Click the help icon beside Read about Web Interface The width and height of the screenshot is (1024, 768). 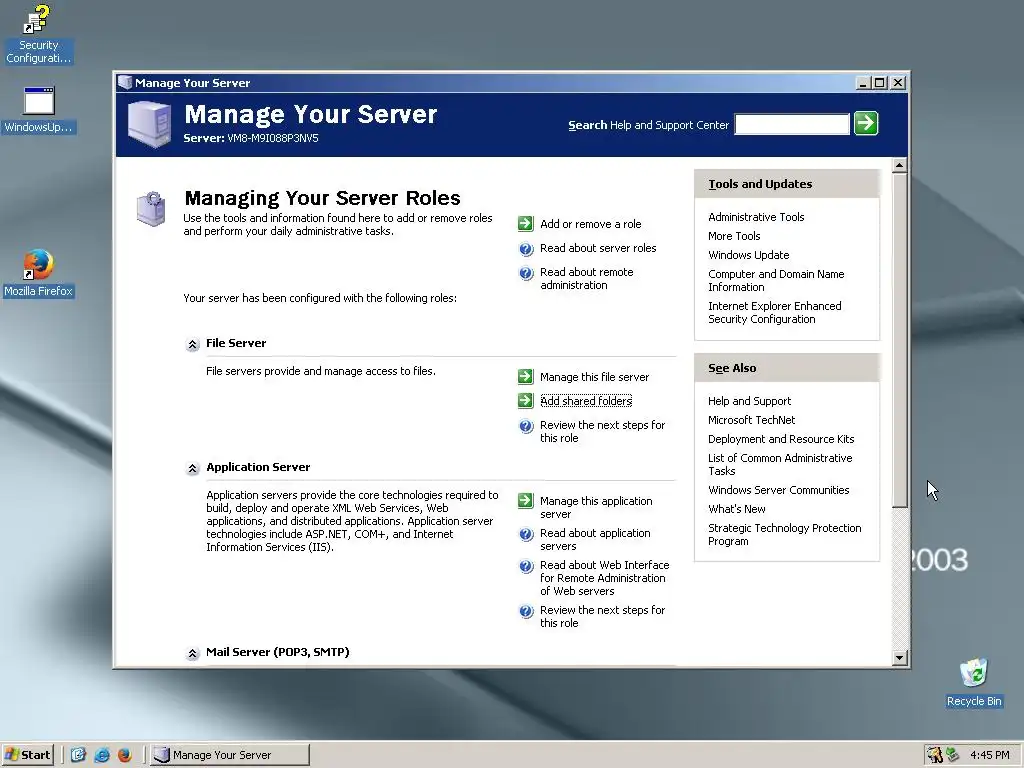[526, 566]
